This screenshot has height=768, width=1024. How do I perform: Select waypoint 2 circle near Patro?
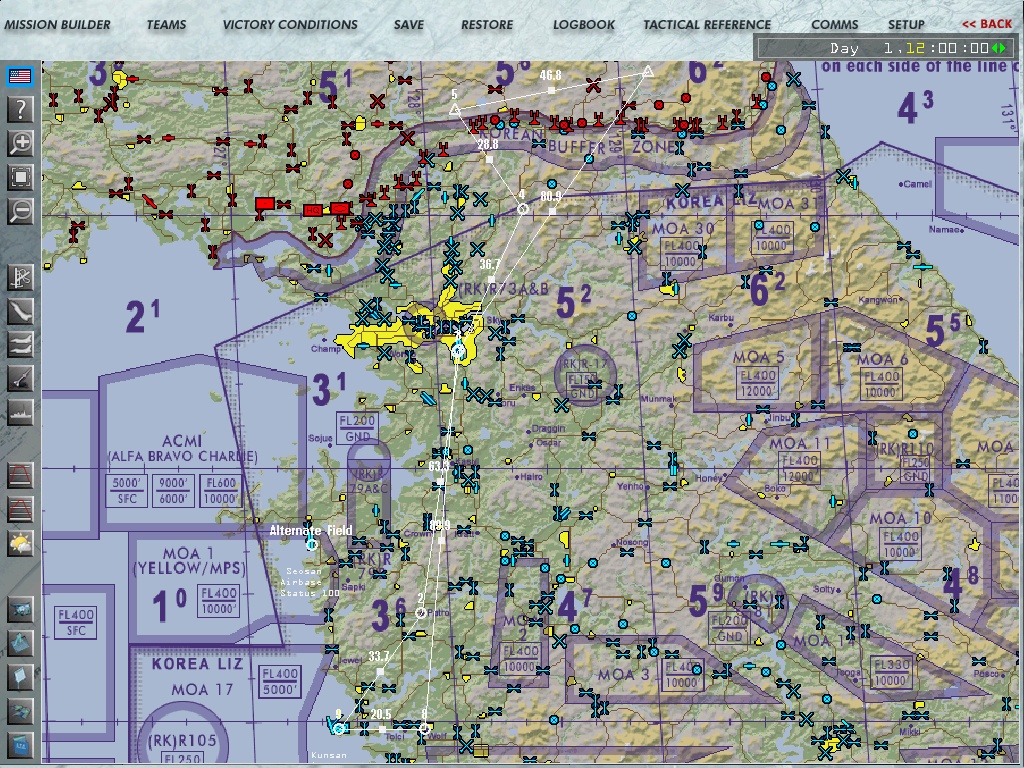pos(421,613)
